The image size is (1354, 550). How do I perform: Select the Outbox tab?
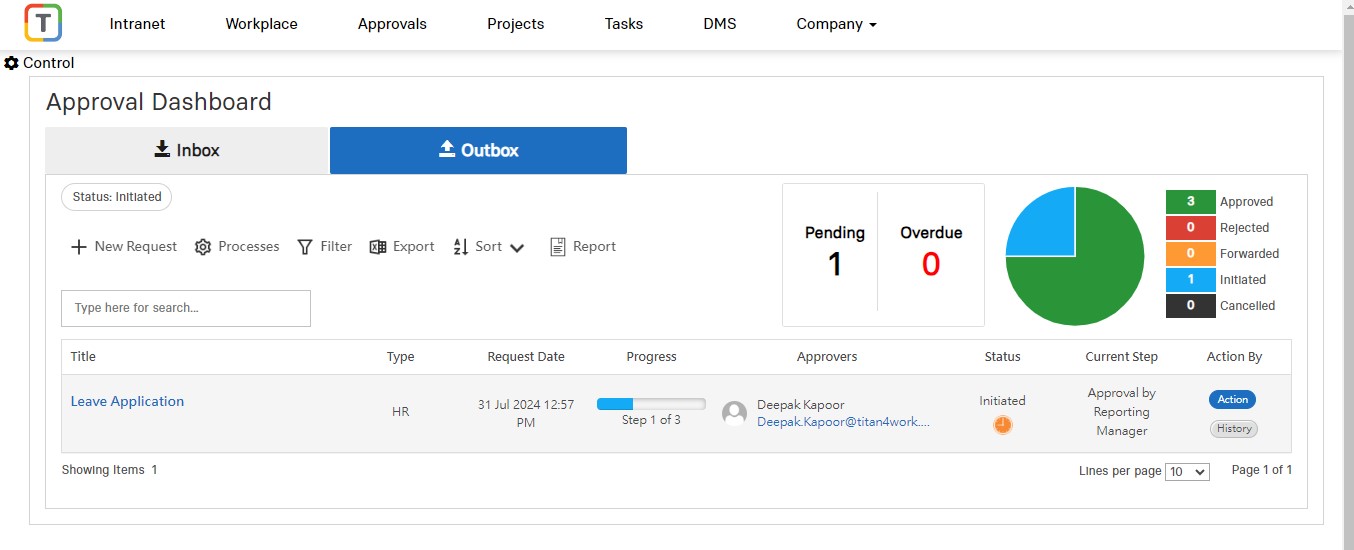[478, 150]
